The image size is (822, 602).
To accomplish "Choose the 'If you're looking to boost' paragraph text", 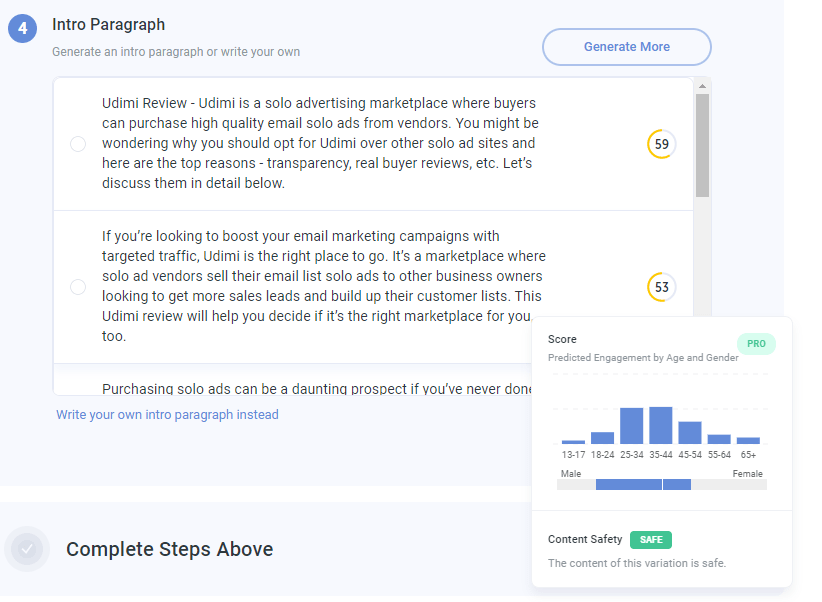I will [323, 286].
